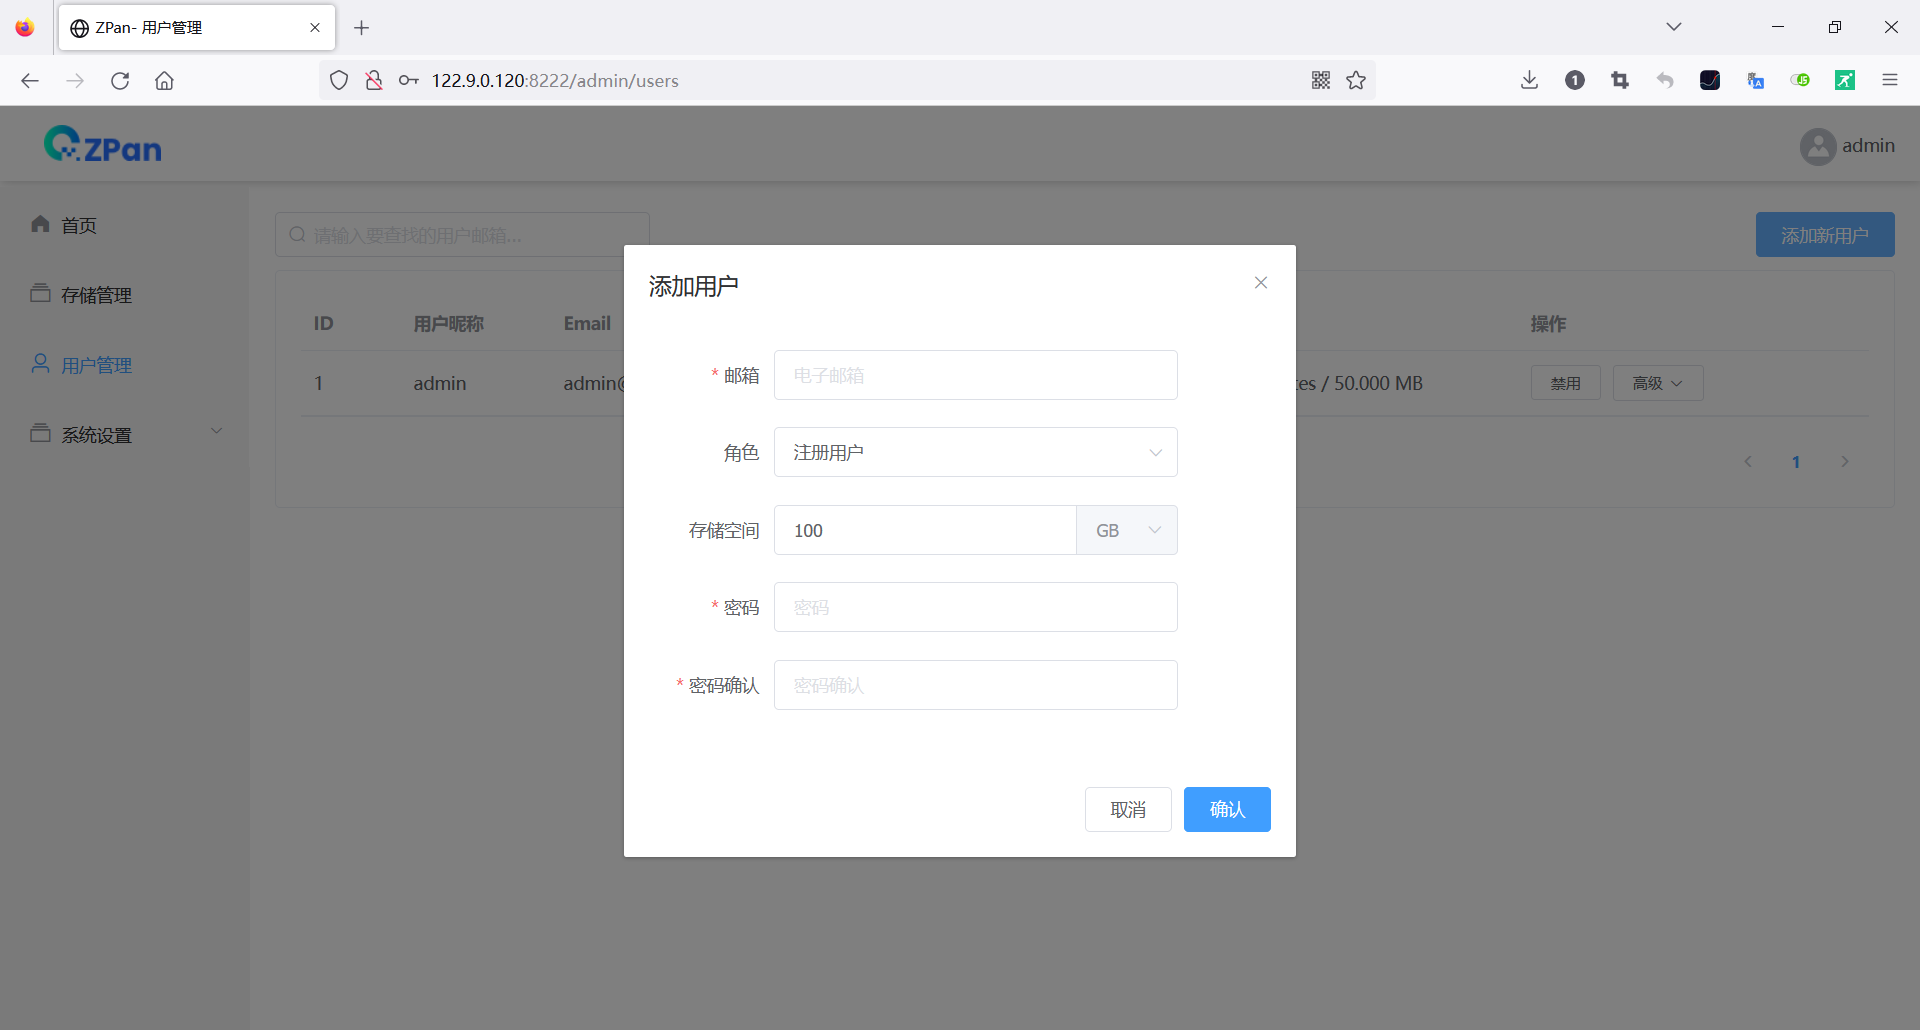The height and width of the screenshot is (1030, 1920).
Task: Click the 用户昵称 column header
Action: coord(449,323)
